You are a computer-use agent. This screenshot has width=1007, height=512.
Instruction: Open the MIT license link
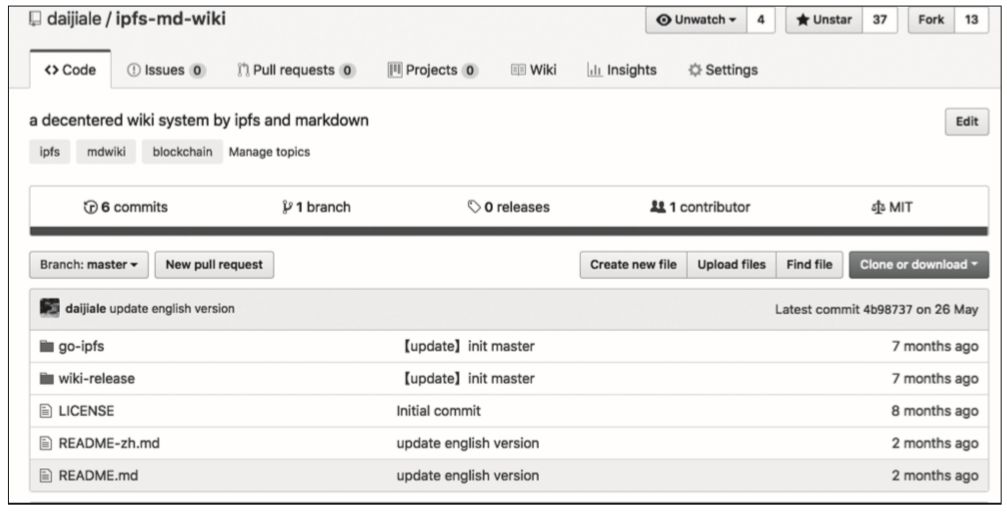[892, 207]
